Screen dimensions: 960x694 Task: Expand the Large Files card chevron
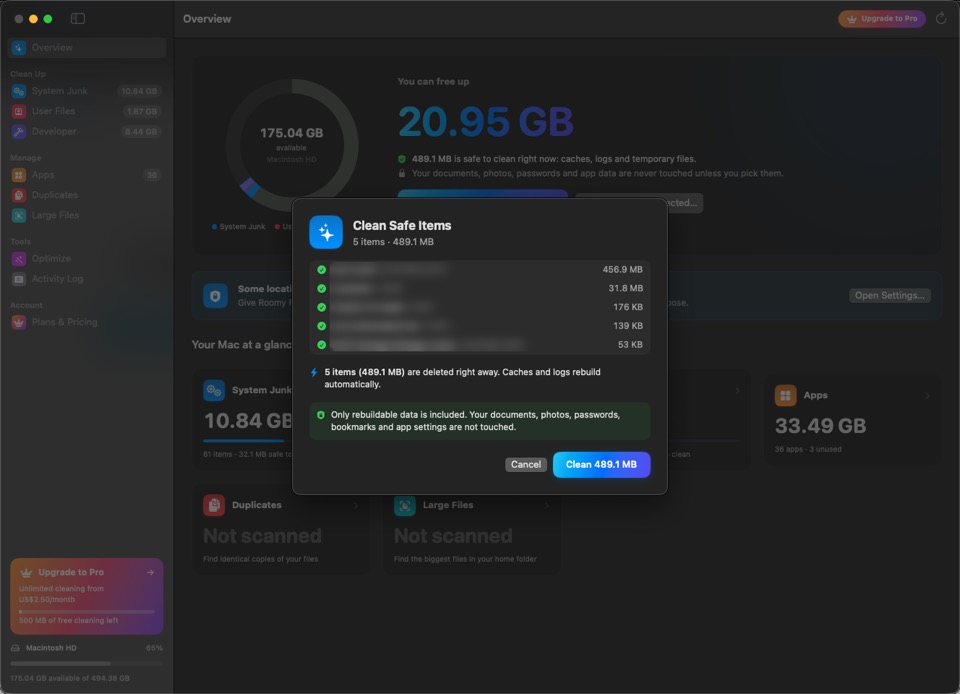[x=547, y=506]
